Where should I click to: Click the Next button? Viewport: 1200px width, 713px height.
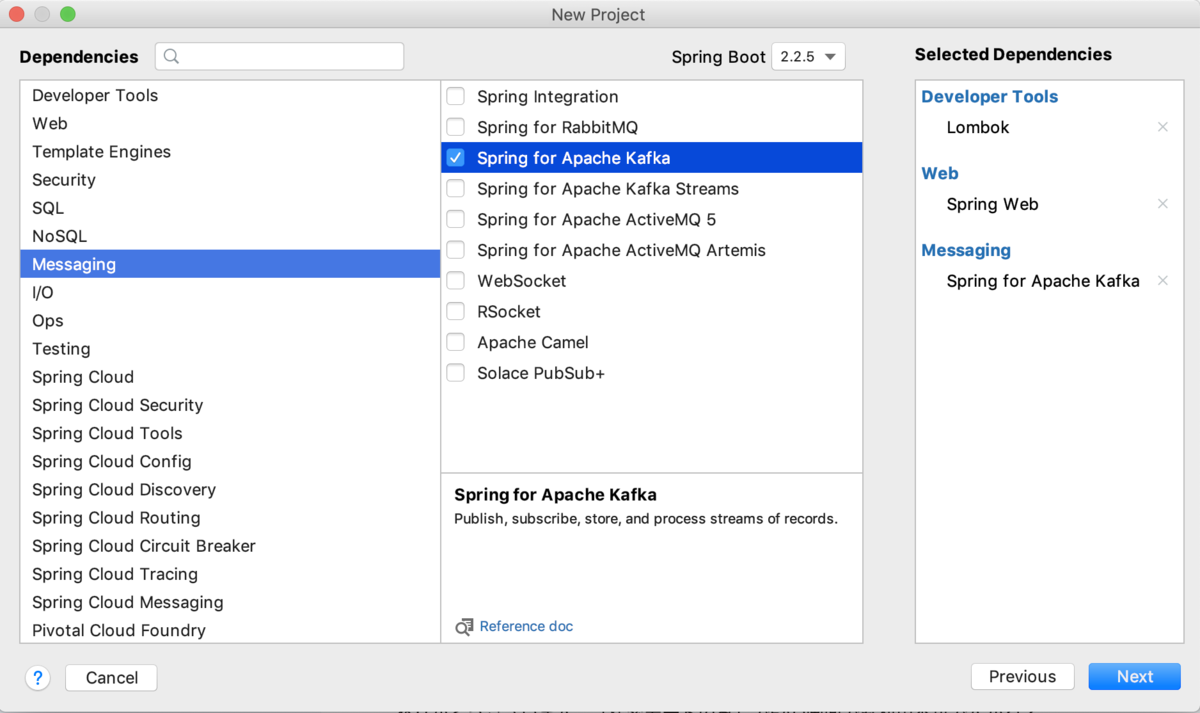click(1134, 677)
